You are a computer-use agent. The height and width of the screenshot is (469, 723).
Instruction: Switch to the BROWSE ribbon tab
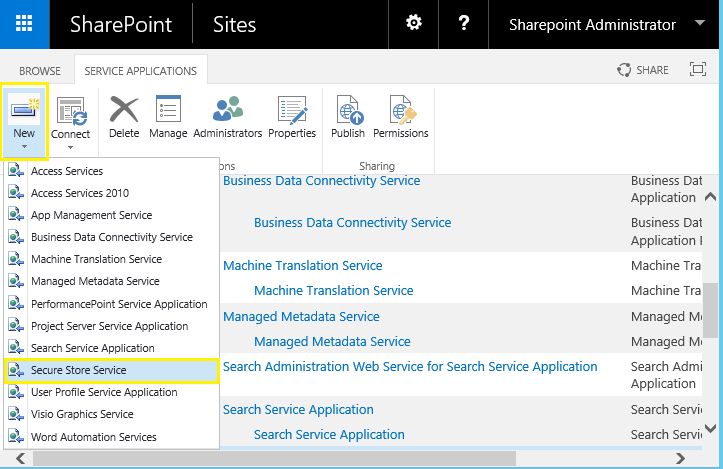[x=40, y=71]
